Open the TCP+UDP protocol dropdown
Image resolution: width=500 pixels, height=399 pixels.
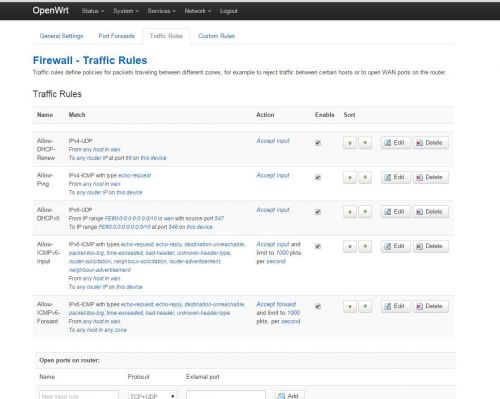(x=153, y=396)
